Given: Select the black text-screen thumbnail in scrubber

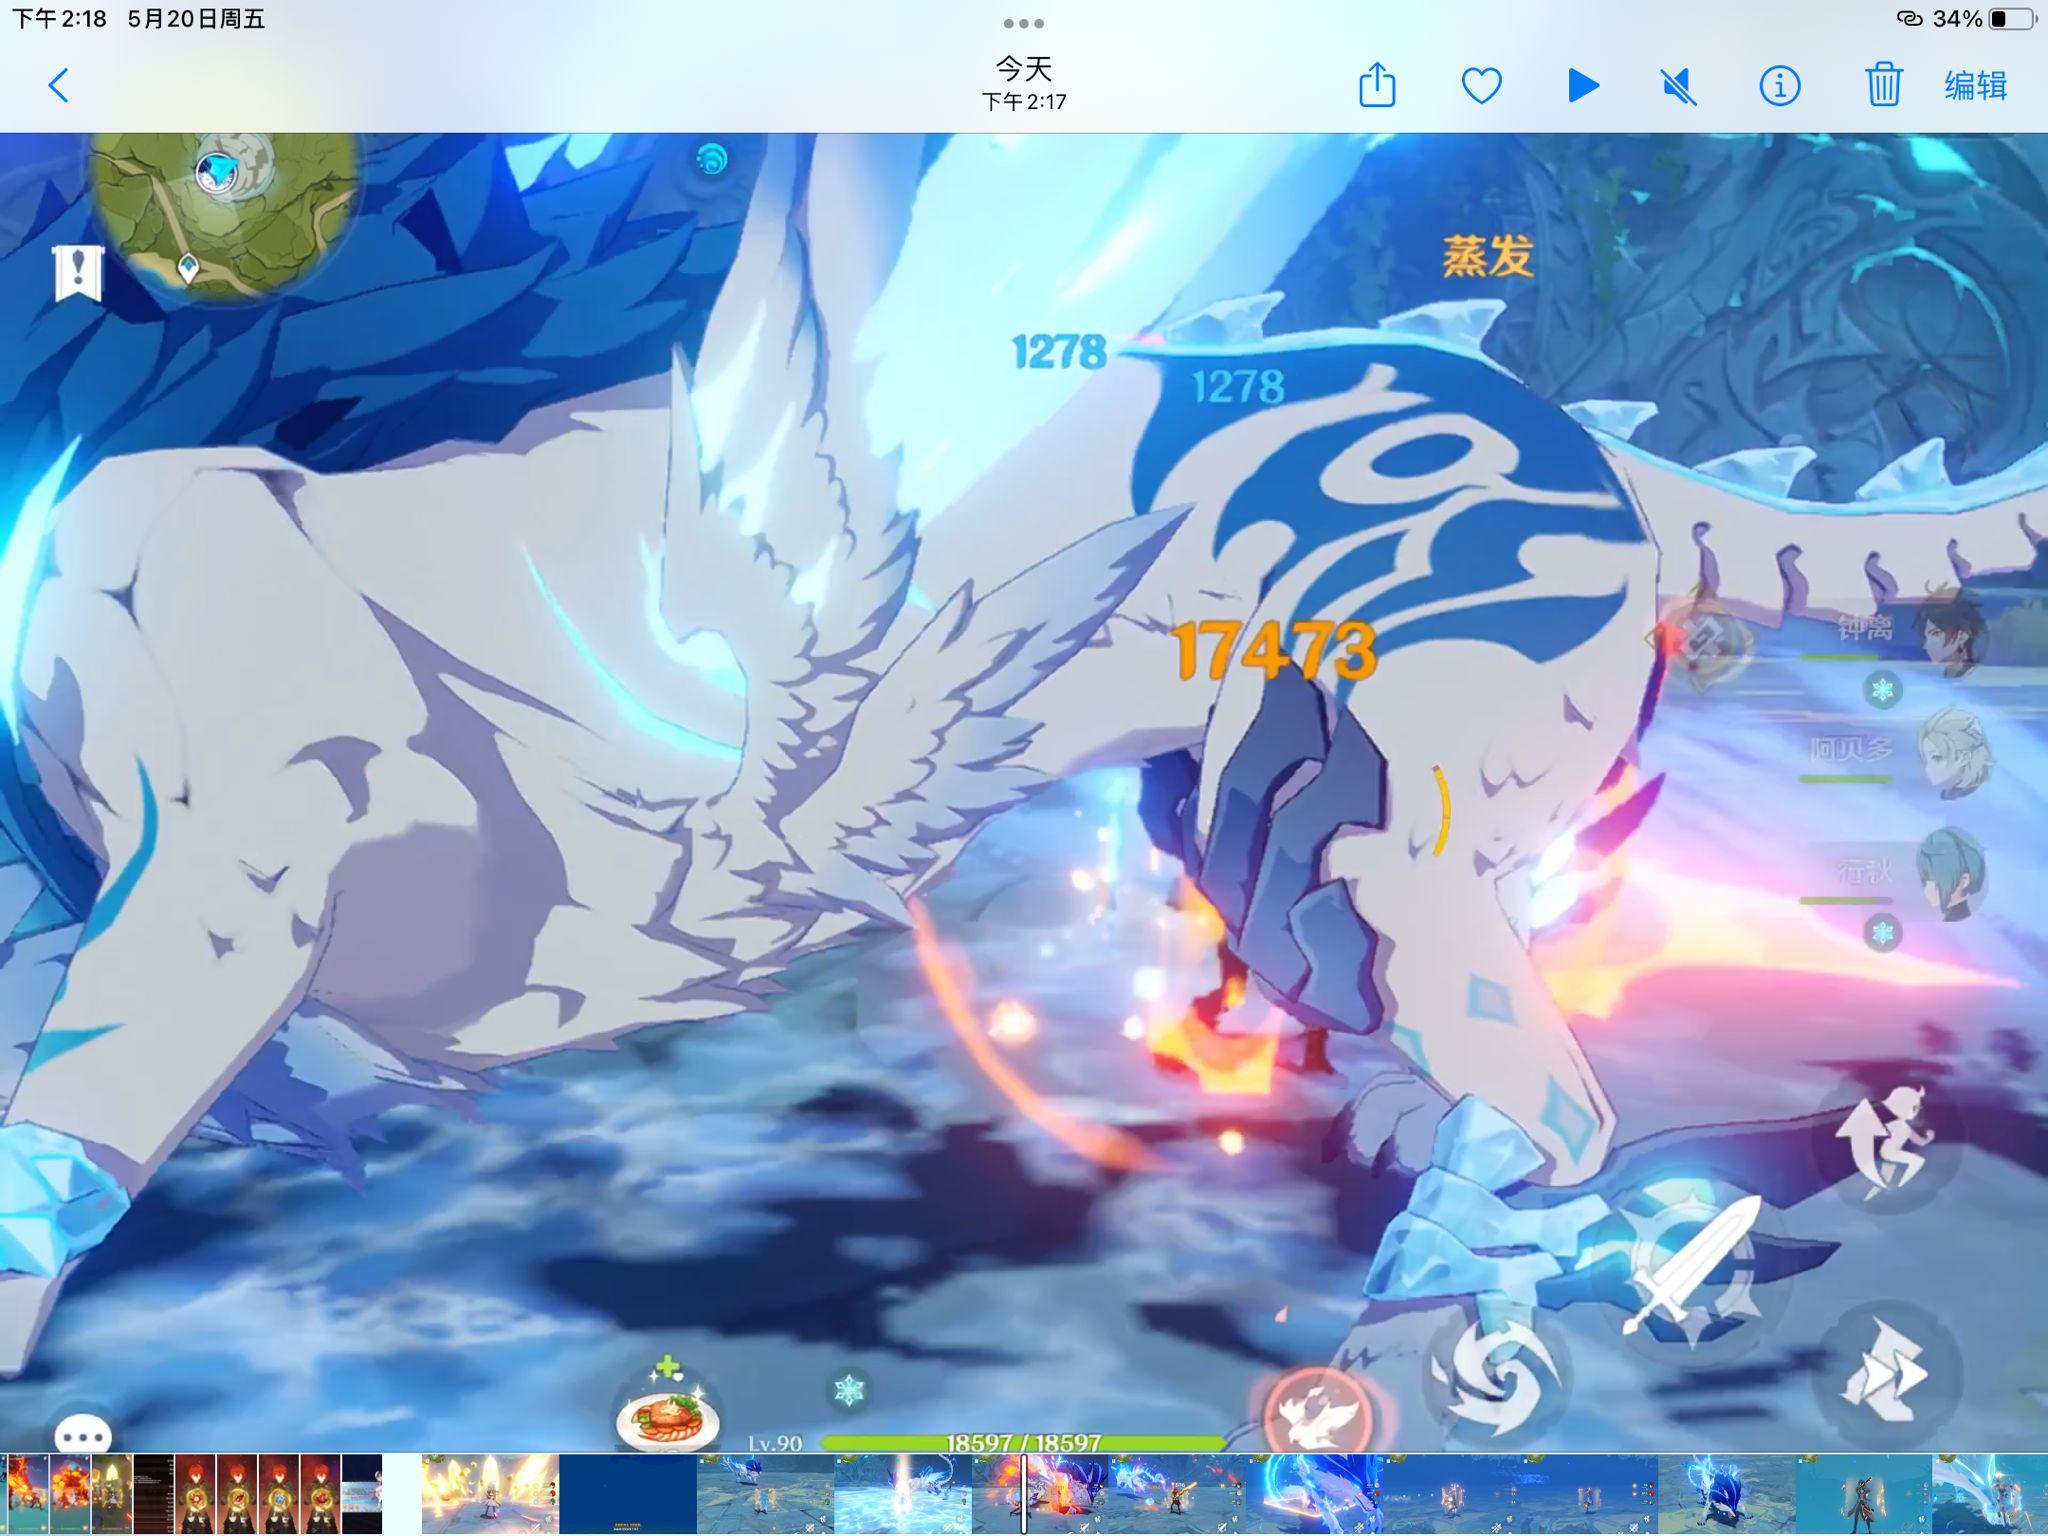Looking at the screenshot, I should click(x=154, y=1494).
